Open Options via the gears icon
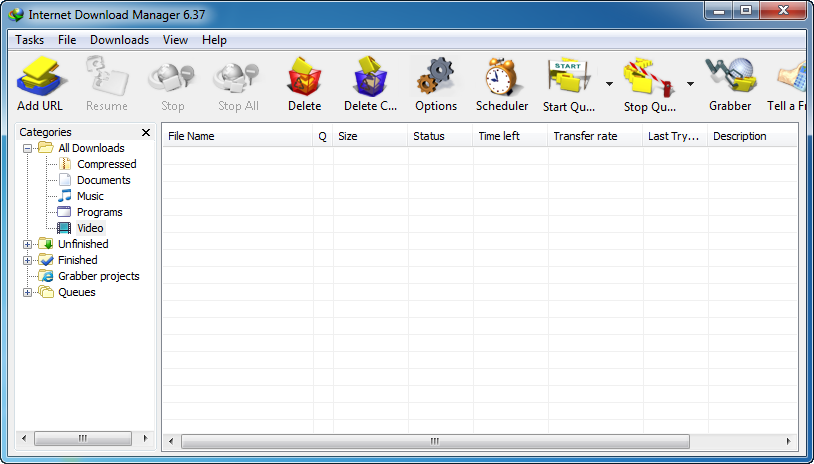814x464 pixels. (436, 77)
